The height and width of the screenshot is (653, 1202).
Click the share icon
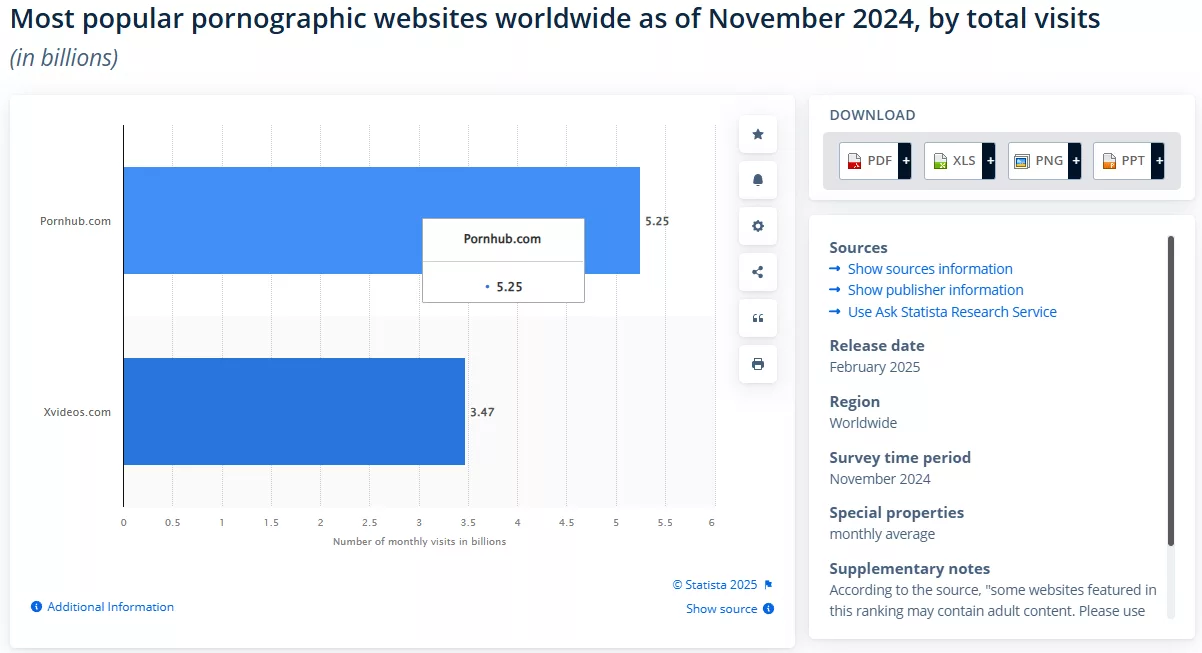coord(758,272)
